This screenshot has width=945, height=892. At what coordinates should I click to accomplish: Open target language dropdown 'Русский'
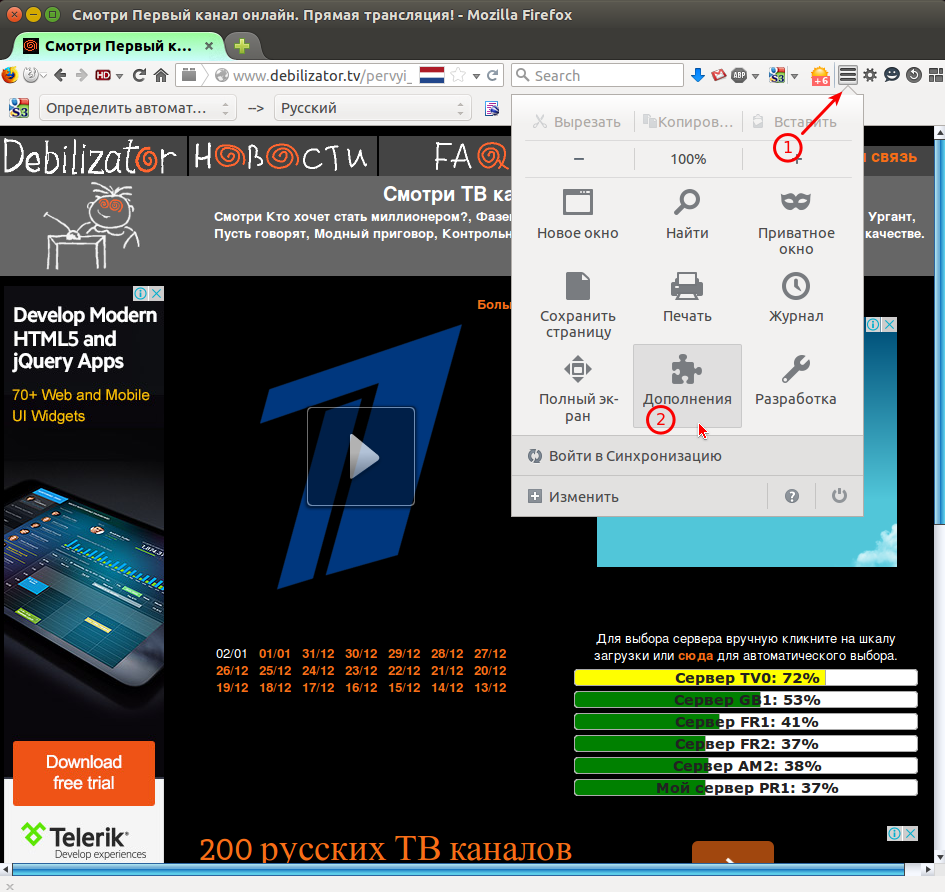(x=372, y=108)
